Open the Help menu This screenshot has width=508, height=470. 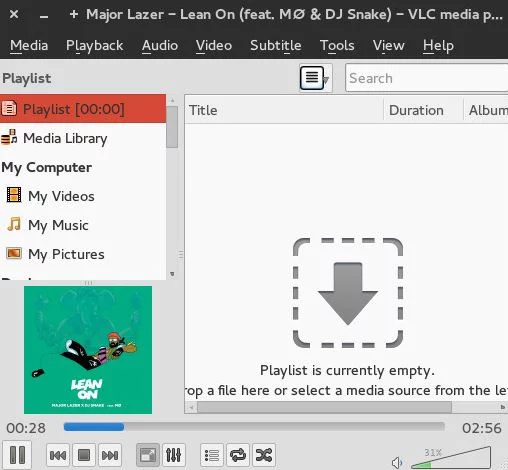coord(438,45)
